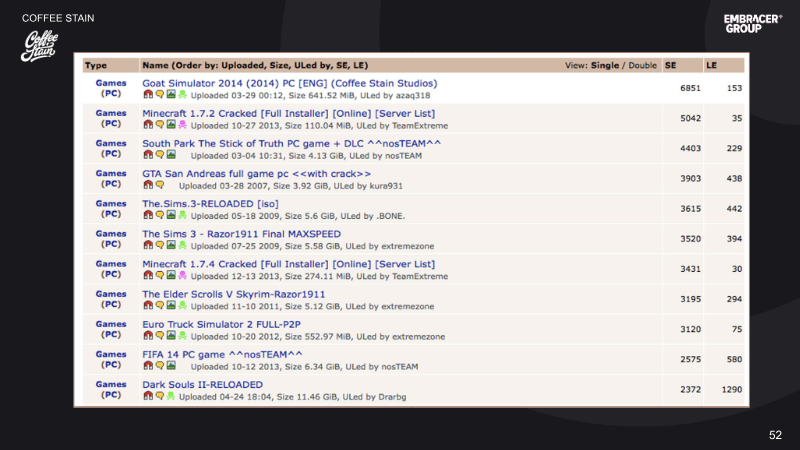Click slide page number 52

point(775,435)
